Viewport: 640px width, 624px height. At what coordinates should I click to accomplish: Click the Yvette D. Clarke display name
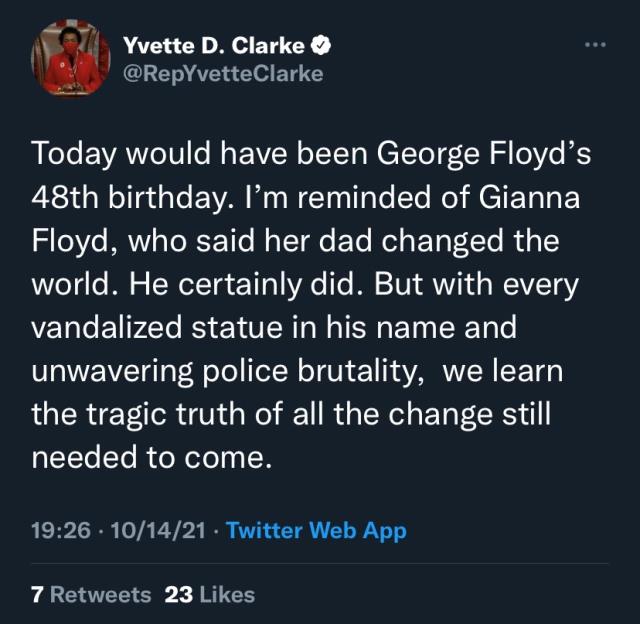pos(212,45)
